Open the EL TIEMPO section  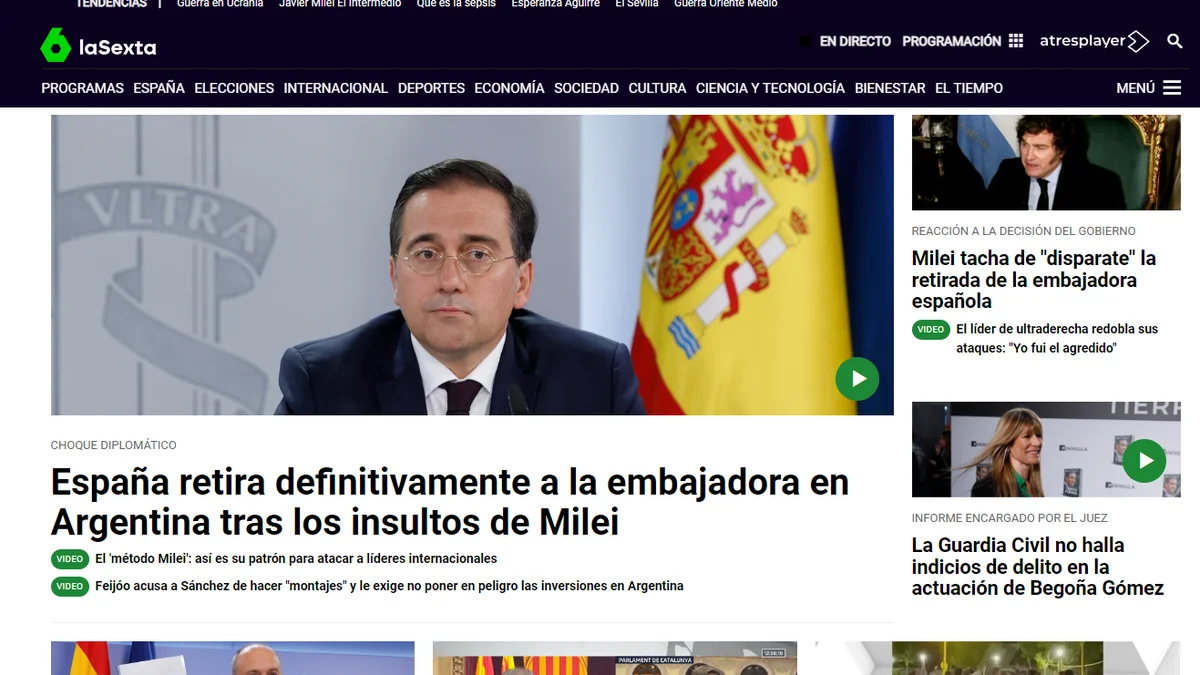(969, 88)
